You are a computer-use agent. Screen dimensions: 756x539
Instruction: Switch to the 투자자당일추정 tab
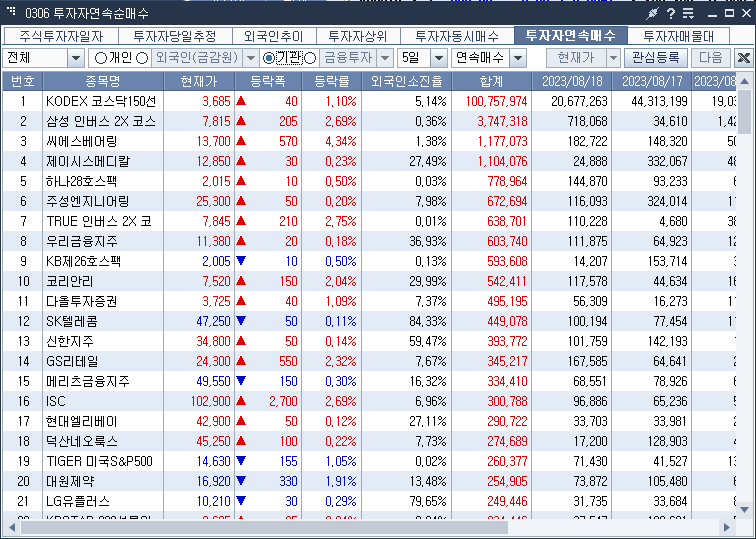[x=175, y=36]
